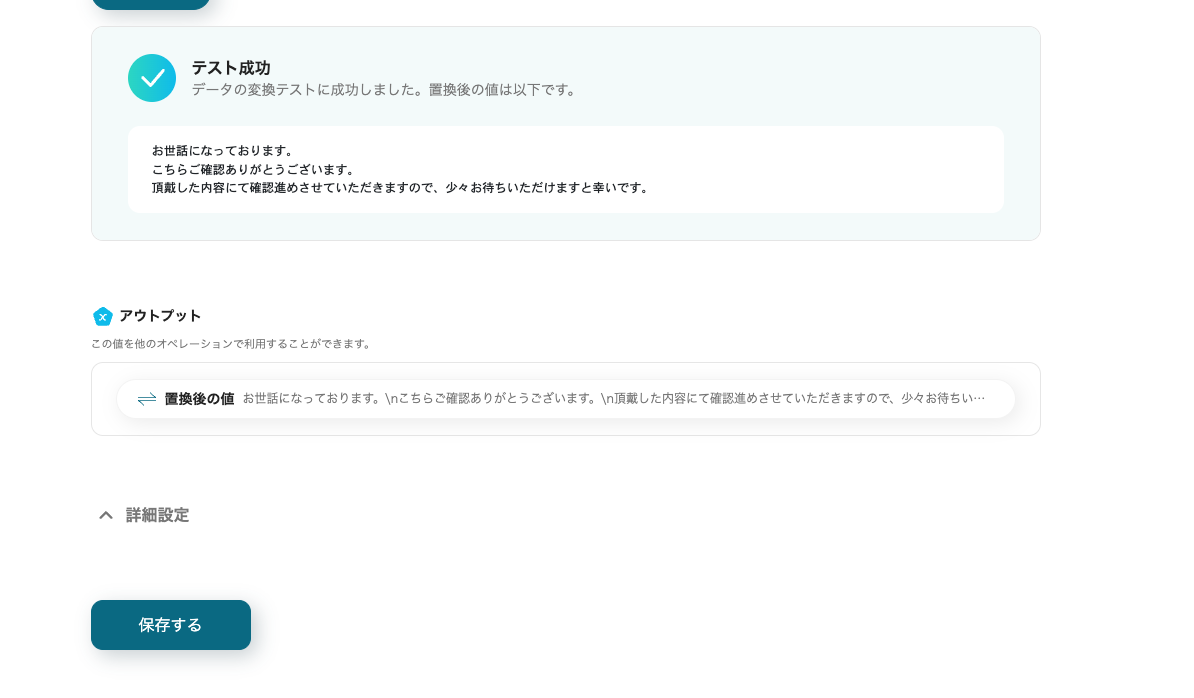Screen dimensions: 1194x698
Task: Click the アウトプット heading text
Action: pos(160,316)
